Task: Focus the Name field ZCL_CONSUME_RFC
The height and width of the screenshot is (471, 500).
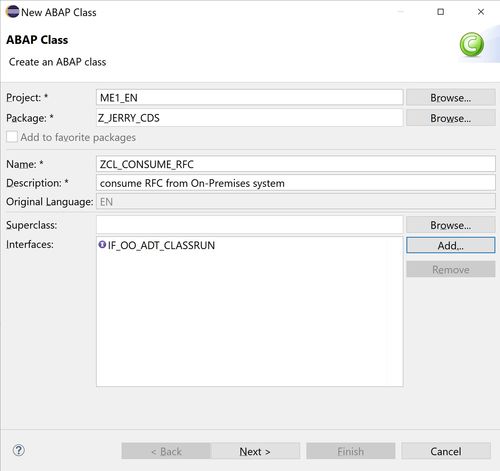Action: coord(296,164)
